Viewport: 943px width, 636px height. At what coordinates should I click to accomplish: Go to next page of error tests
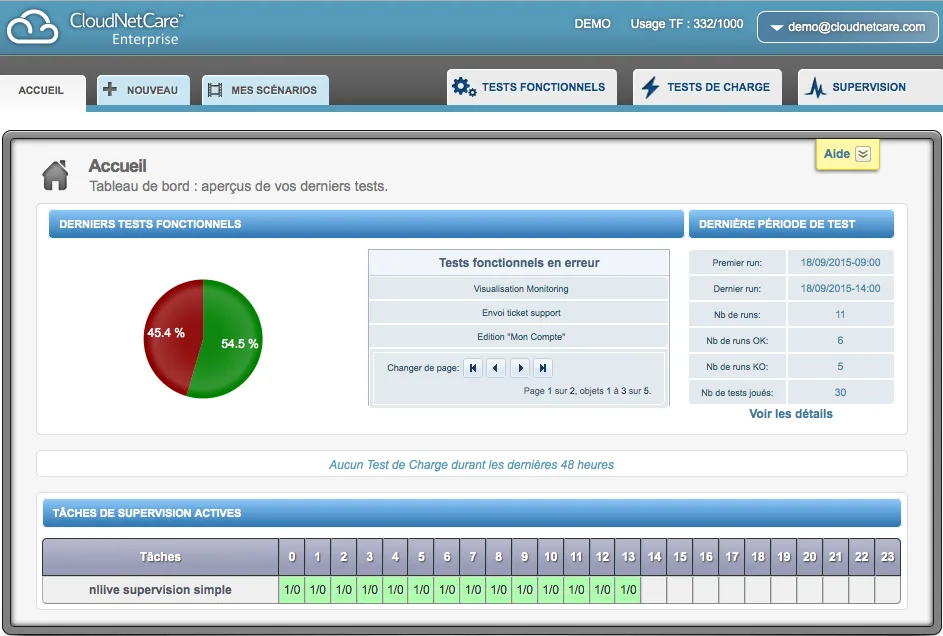(520, 368)
